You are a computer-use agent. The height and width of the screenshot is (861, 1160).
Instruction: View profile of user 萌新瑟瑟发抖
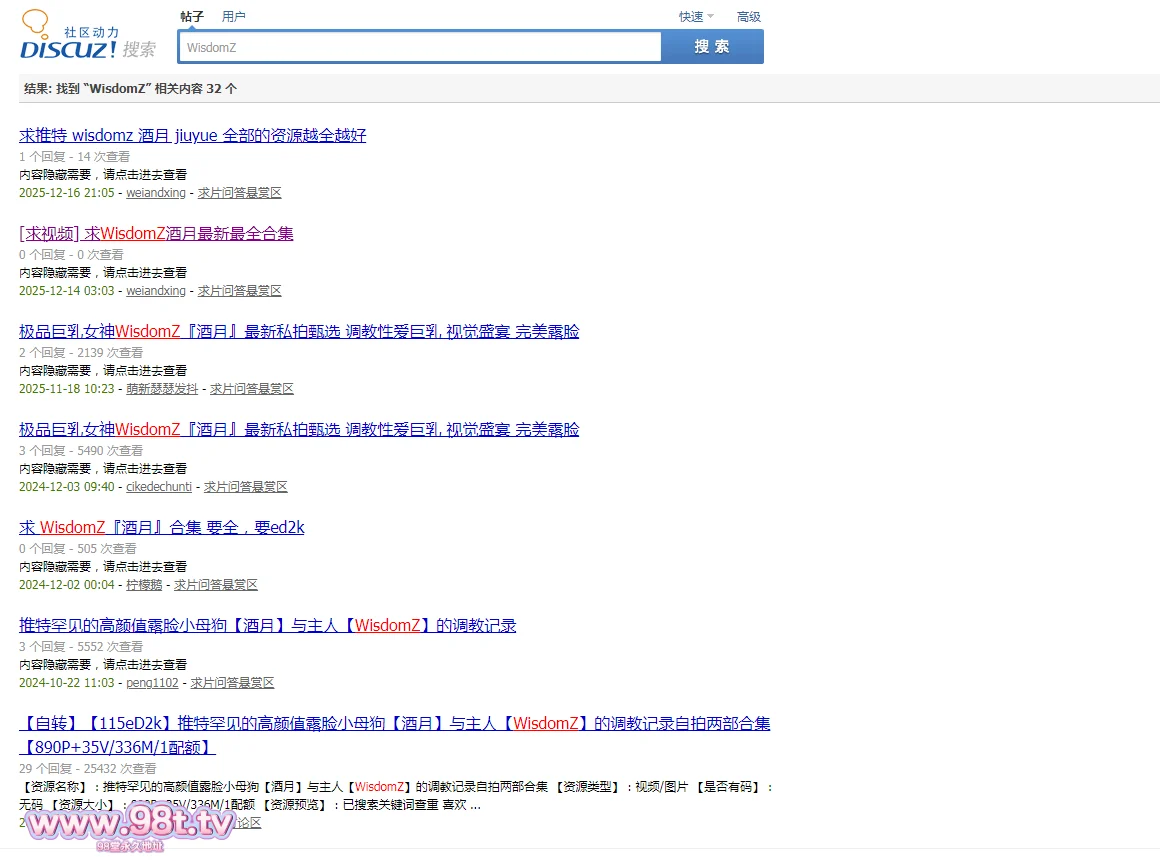pyautogui.click(x=162, y=389)
